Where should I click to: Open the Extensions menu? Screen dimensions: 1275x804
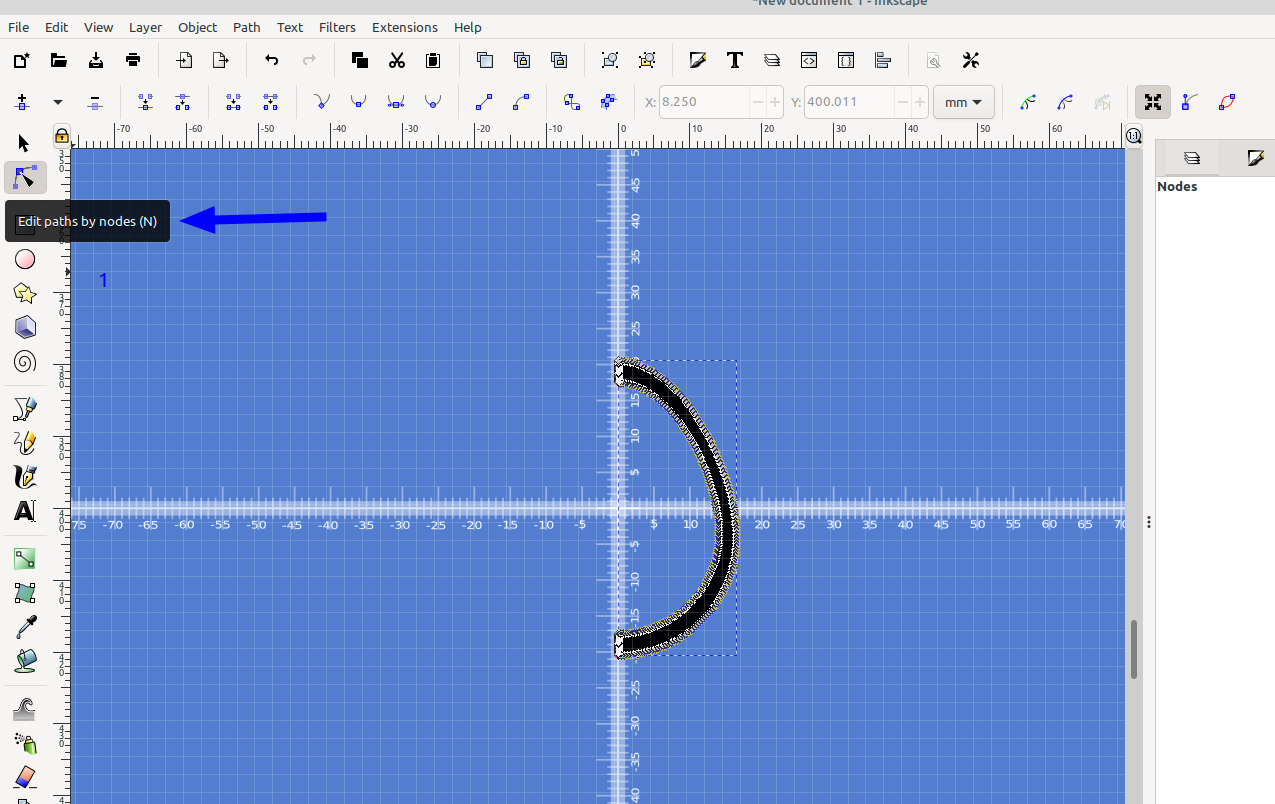click(405, 27)
